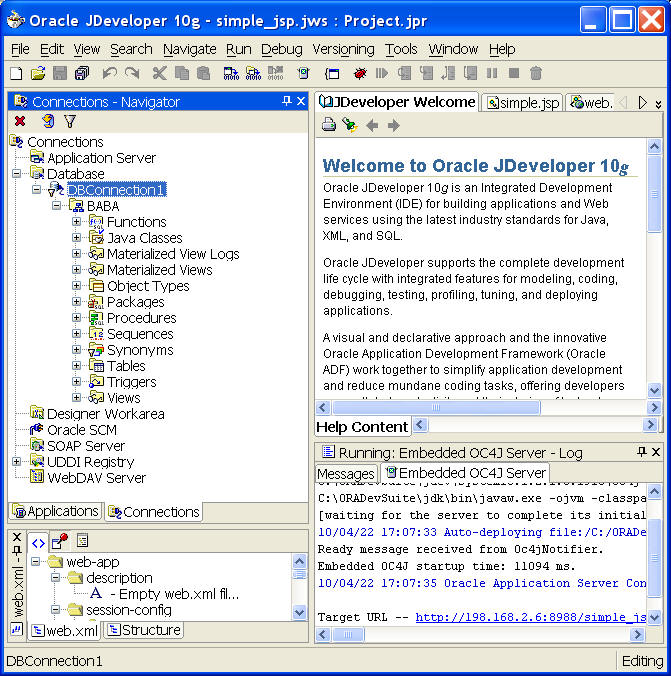Click the Copy toolbar icon
This screenshot has width=671, height=676.
182,73
